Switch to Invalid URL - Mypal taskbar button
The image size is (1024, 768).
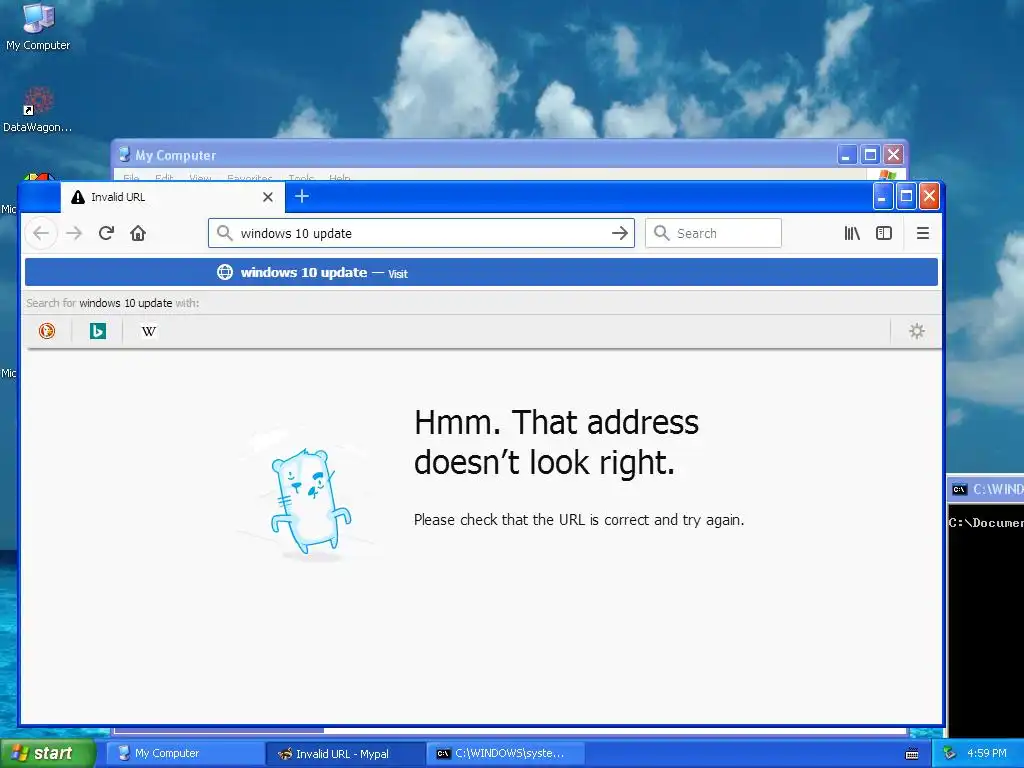345,753
